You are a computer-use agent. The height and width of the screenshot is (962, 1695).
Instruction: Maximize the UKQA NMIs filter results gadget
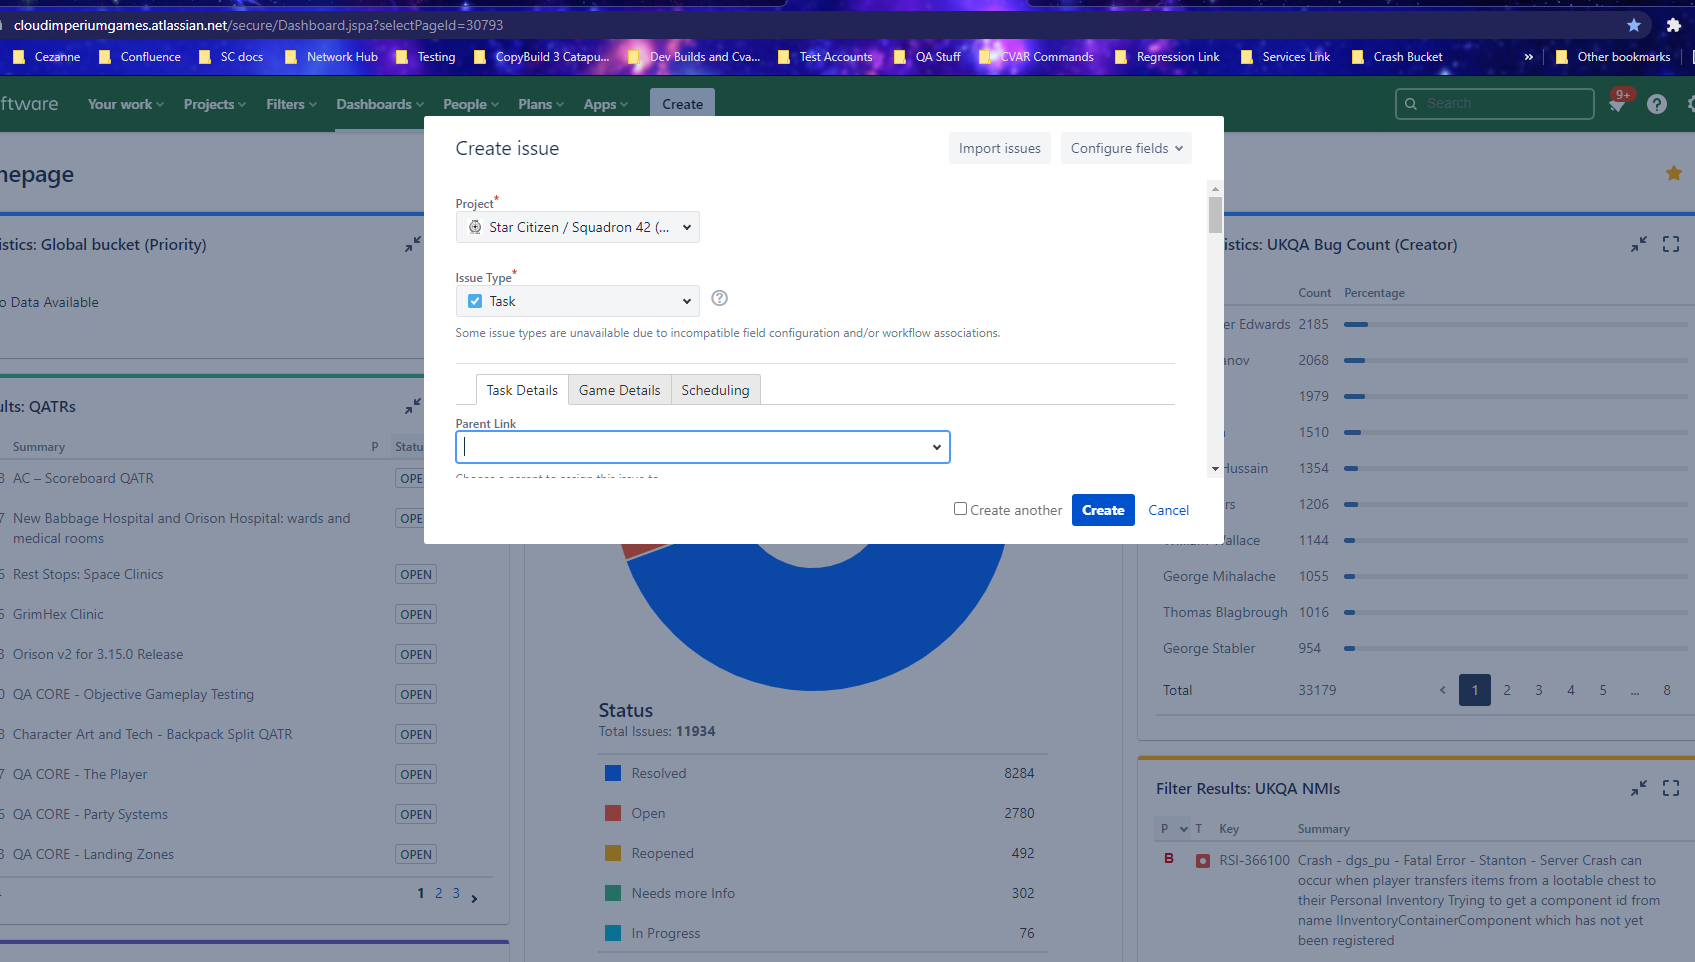tap(1671, 788)
